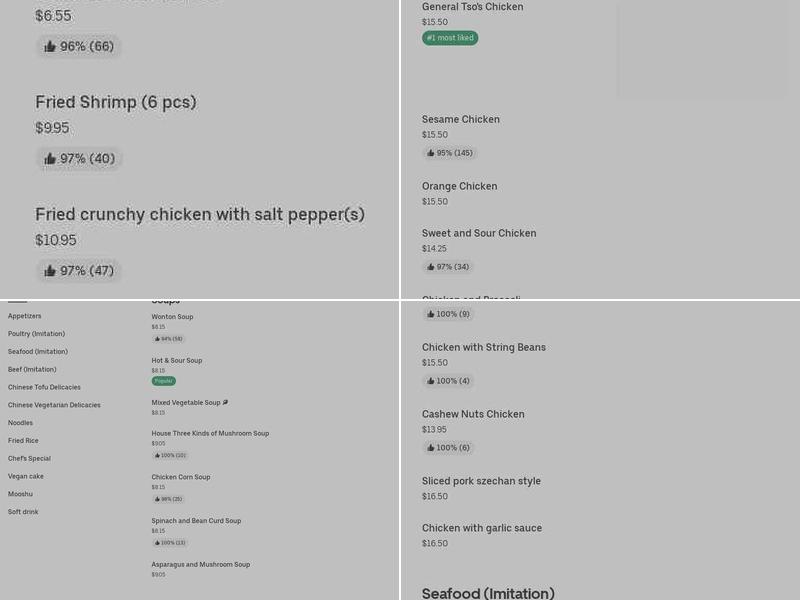Screen dimensions: 800x600
Task: Open Hot & Sour Soup item
Action: [177, 361]
